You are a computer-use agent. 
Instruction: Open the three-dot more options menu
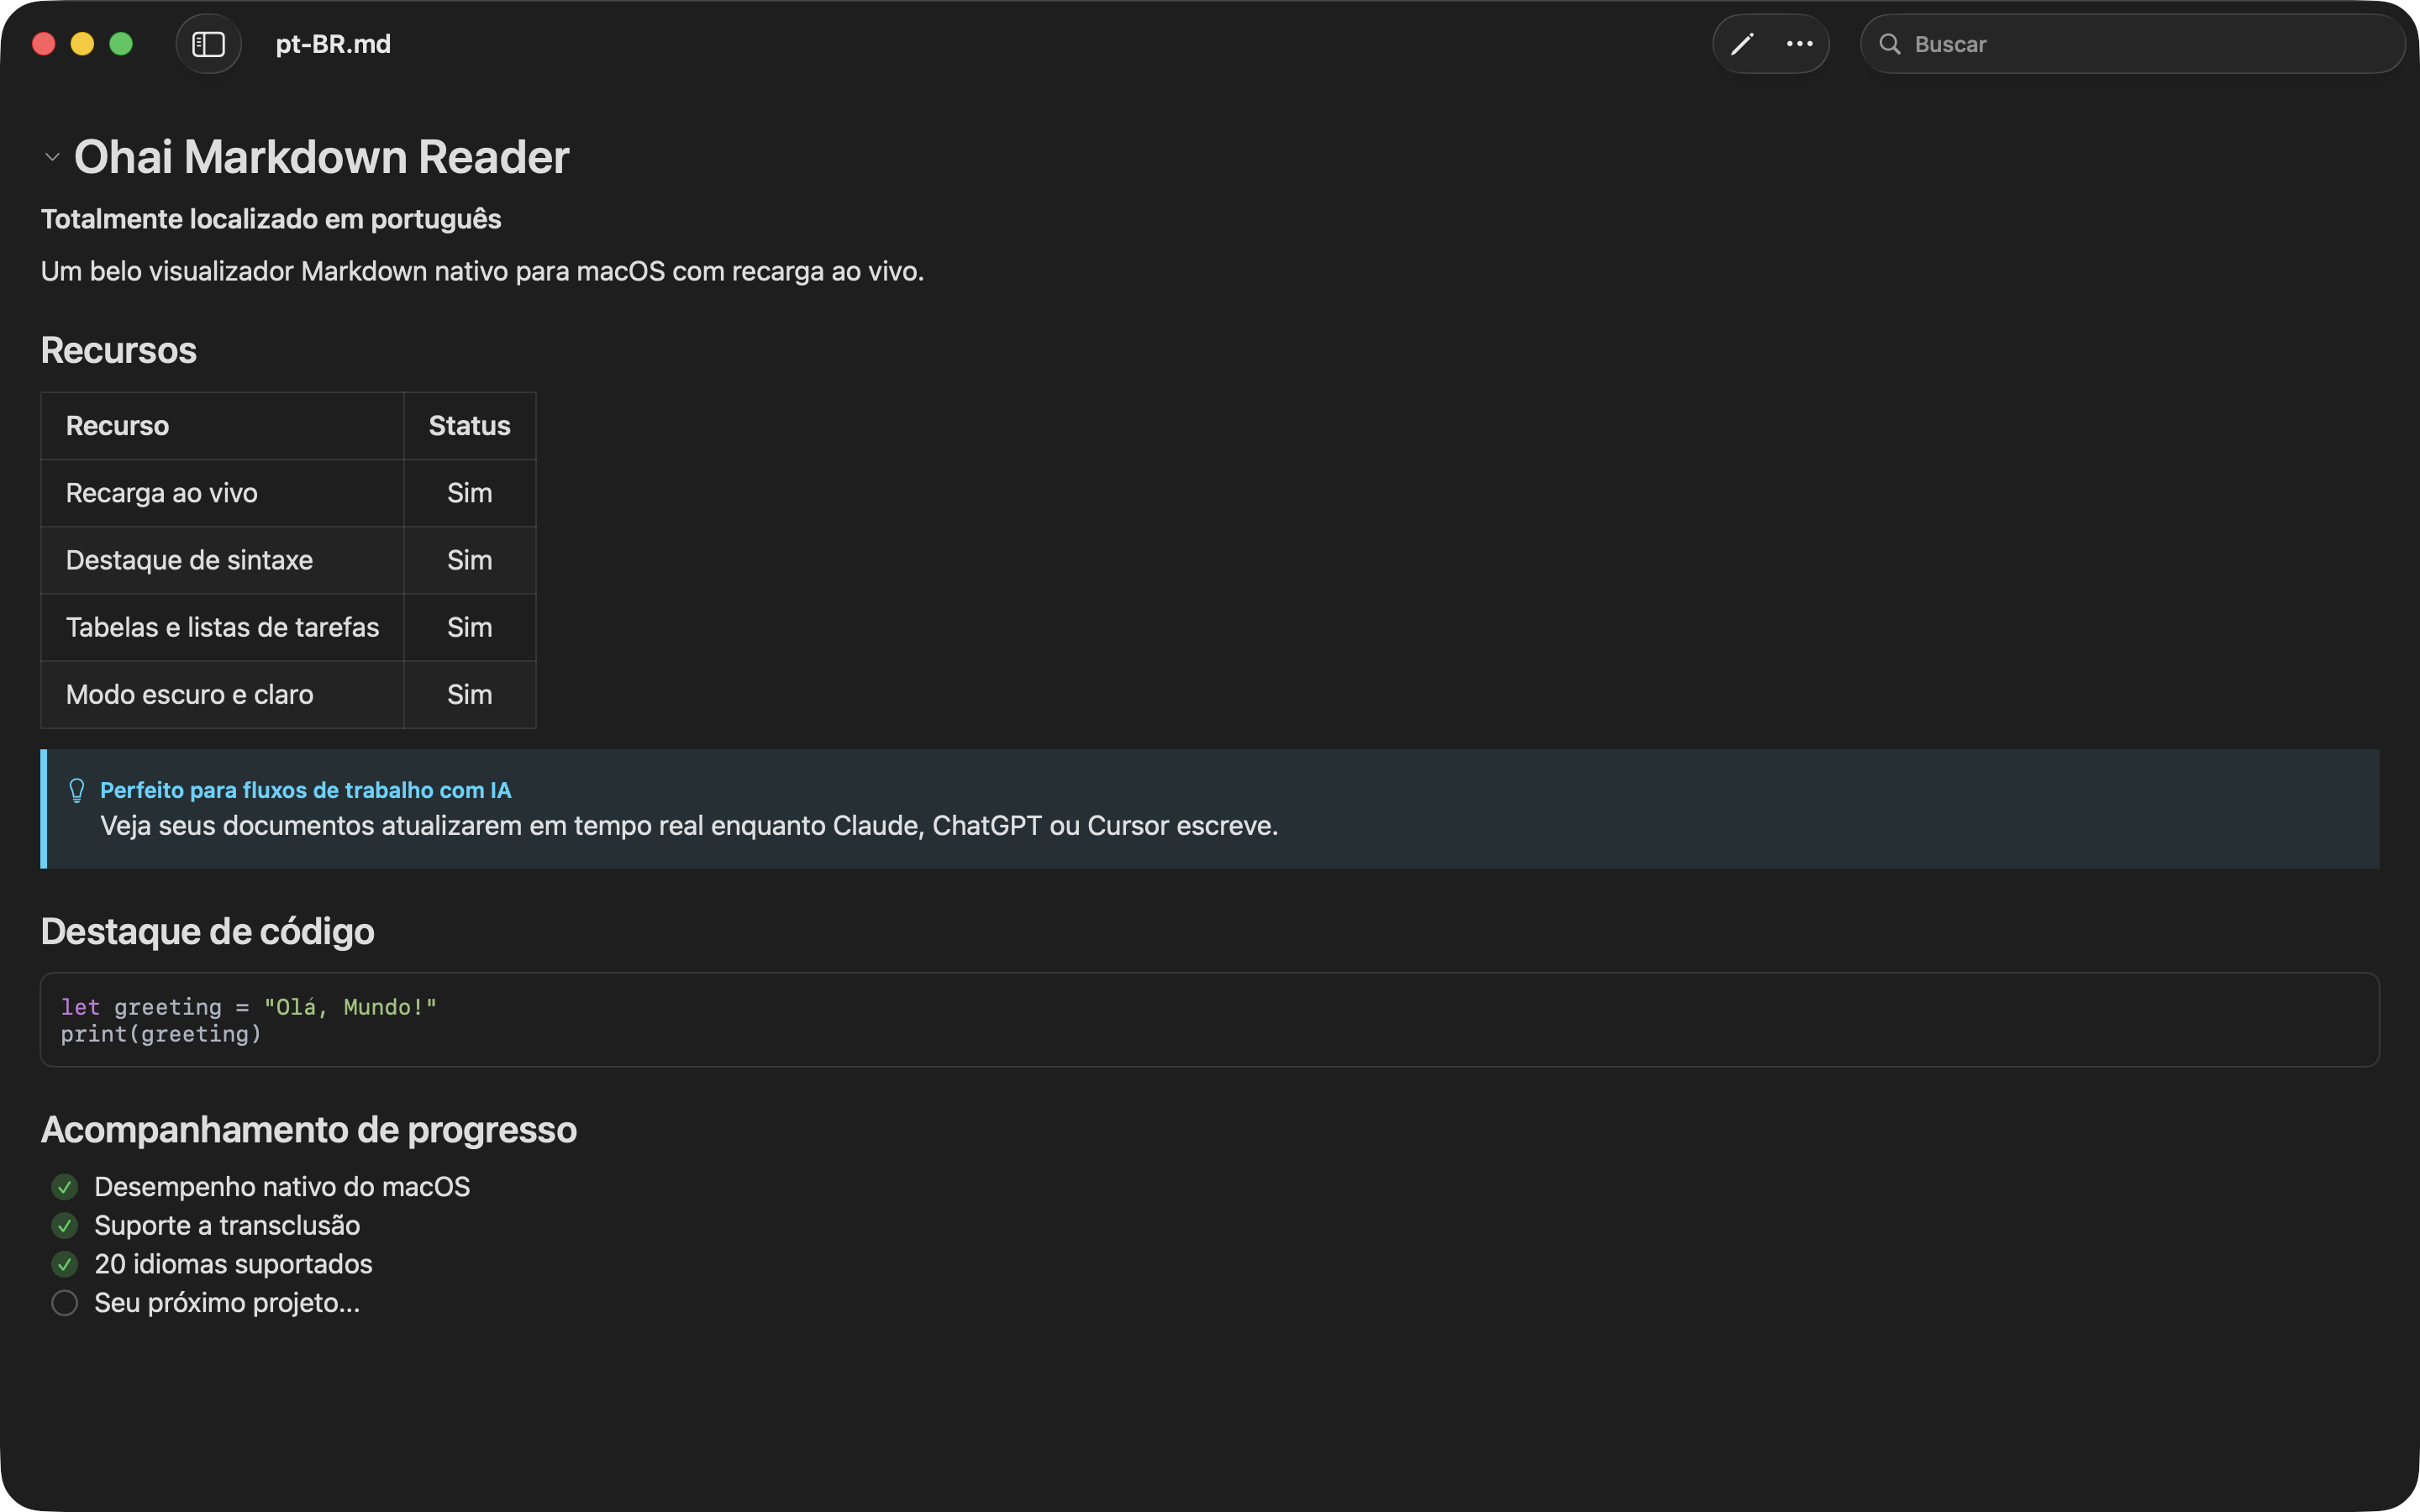1799,44
